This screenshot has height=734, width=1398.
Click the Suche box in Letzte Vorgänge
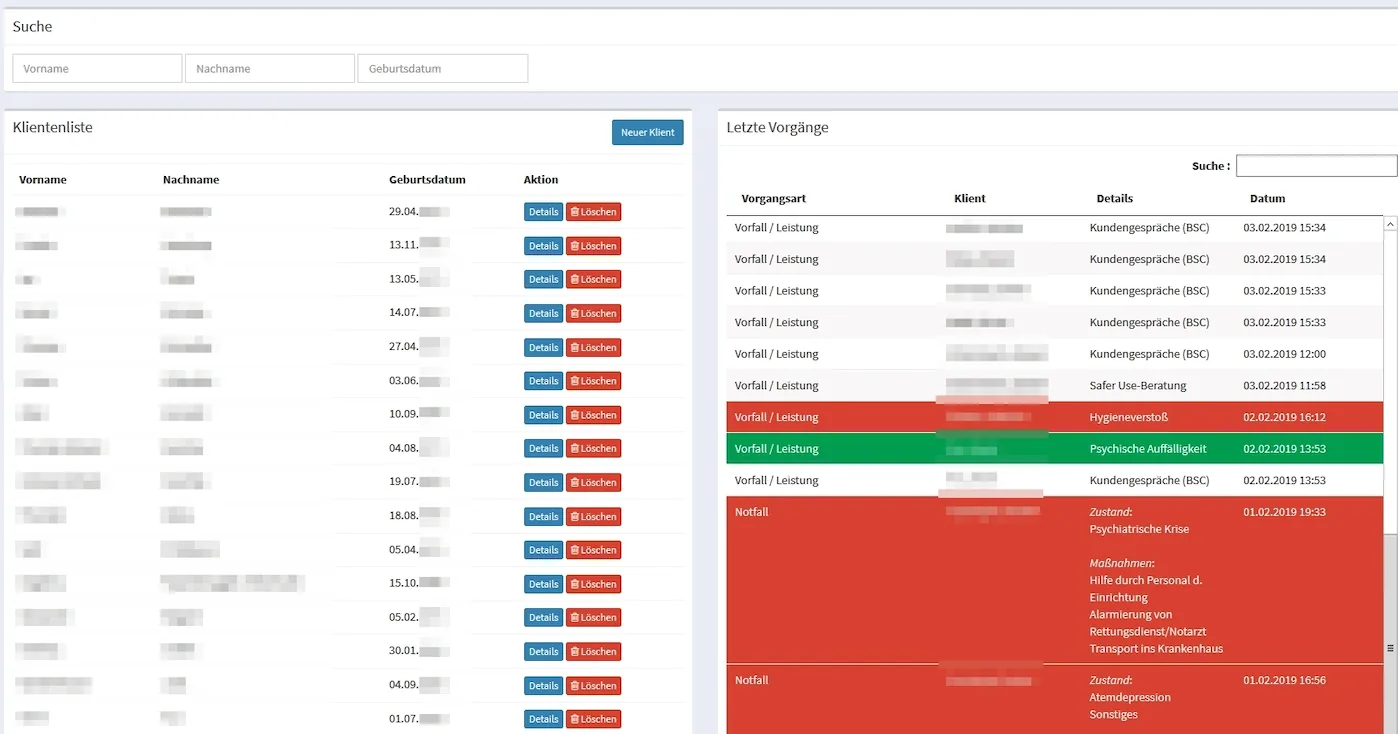pyautogui.click(x=1316, y=166)
